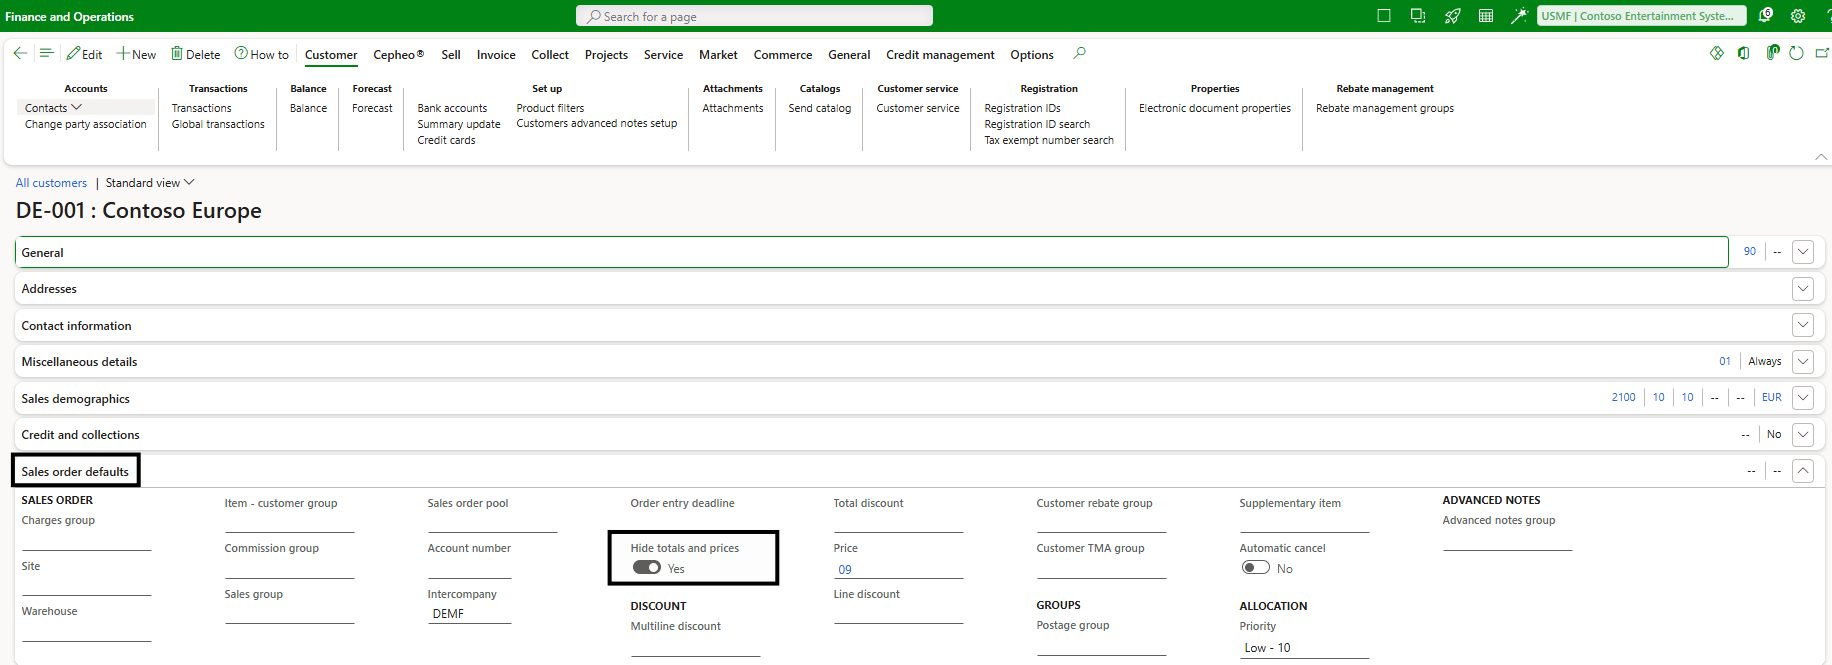Open record in new window icon
This screenshot has width=1832, height=665.
pyautogui.click(x=1822, y=54)
